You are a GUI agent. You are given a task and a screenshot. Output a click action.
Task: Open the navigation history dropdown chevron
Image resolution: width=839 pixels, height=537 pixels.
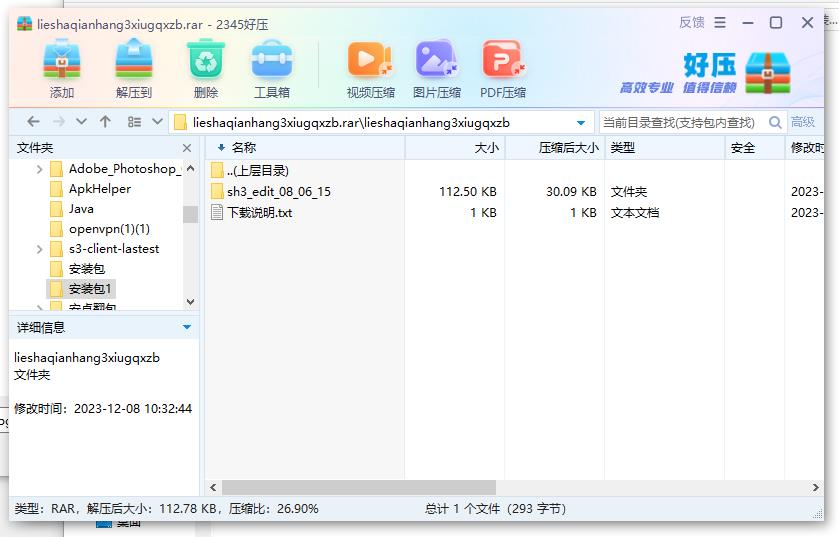click(81, 122)
